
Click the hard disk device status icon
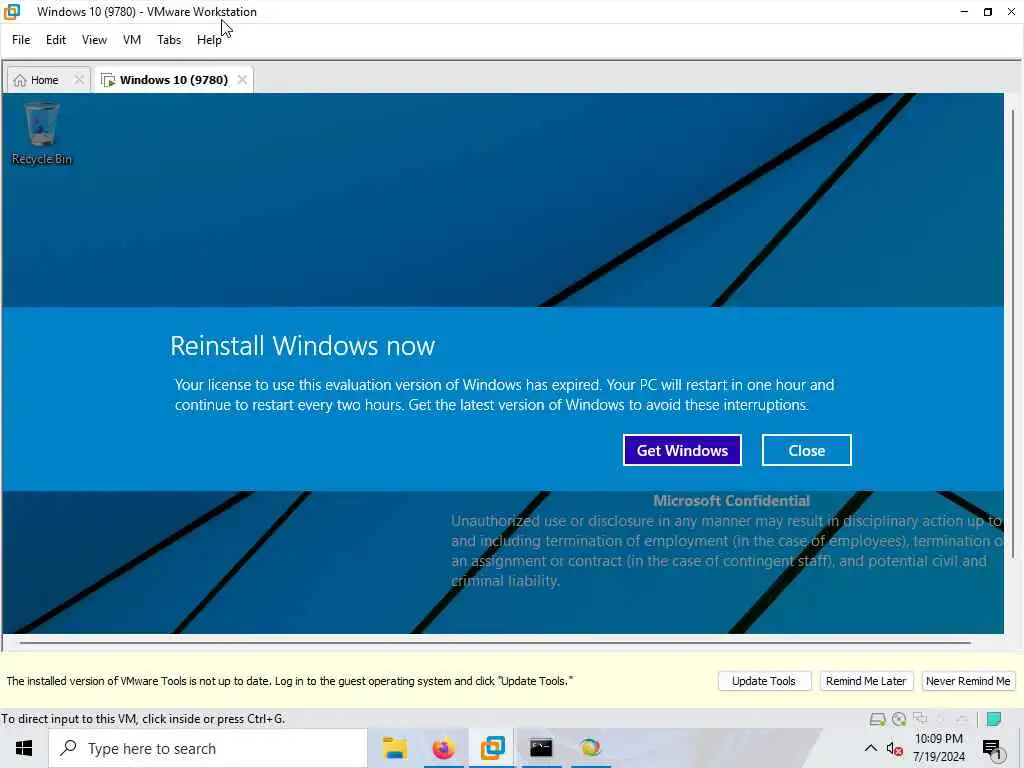click(878, 719)
